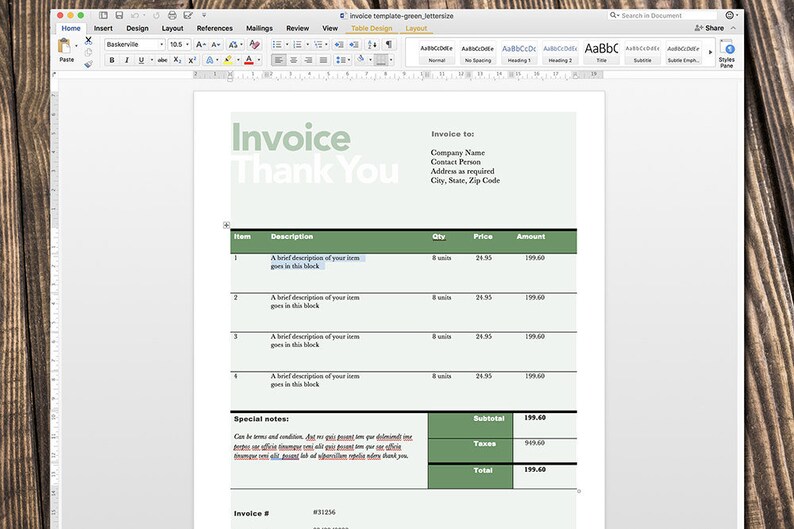Open the Styles Pane
The image size is (794, 529).
tap(727, 53)
